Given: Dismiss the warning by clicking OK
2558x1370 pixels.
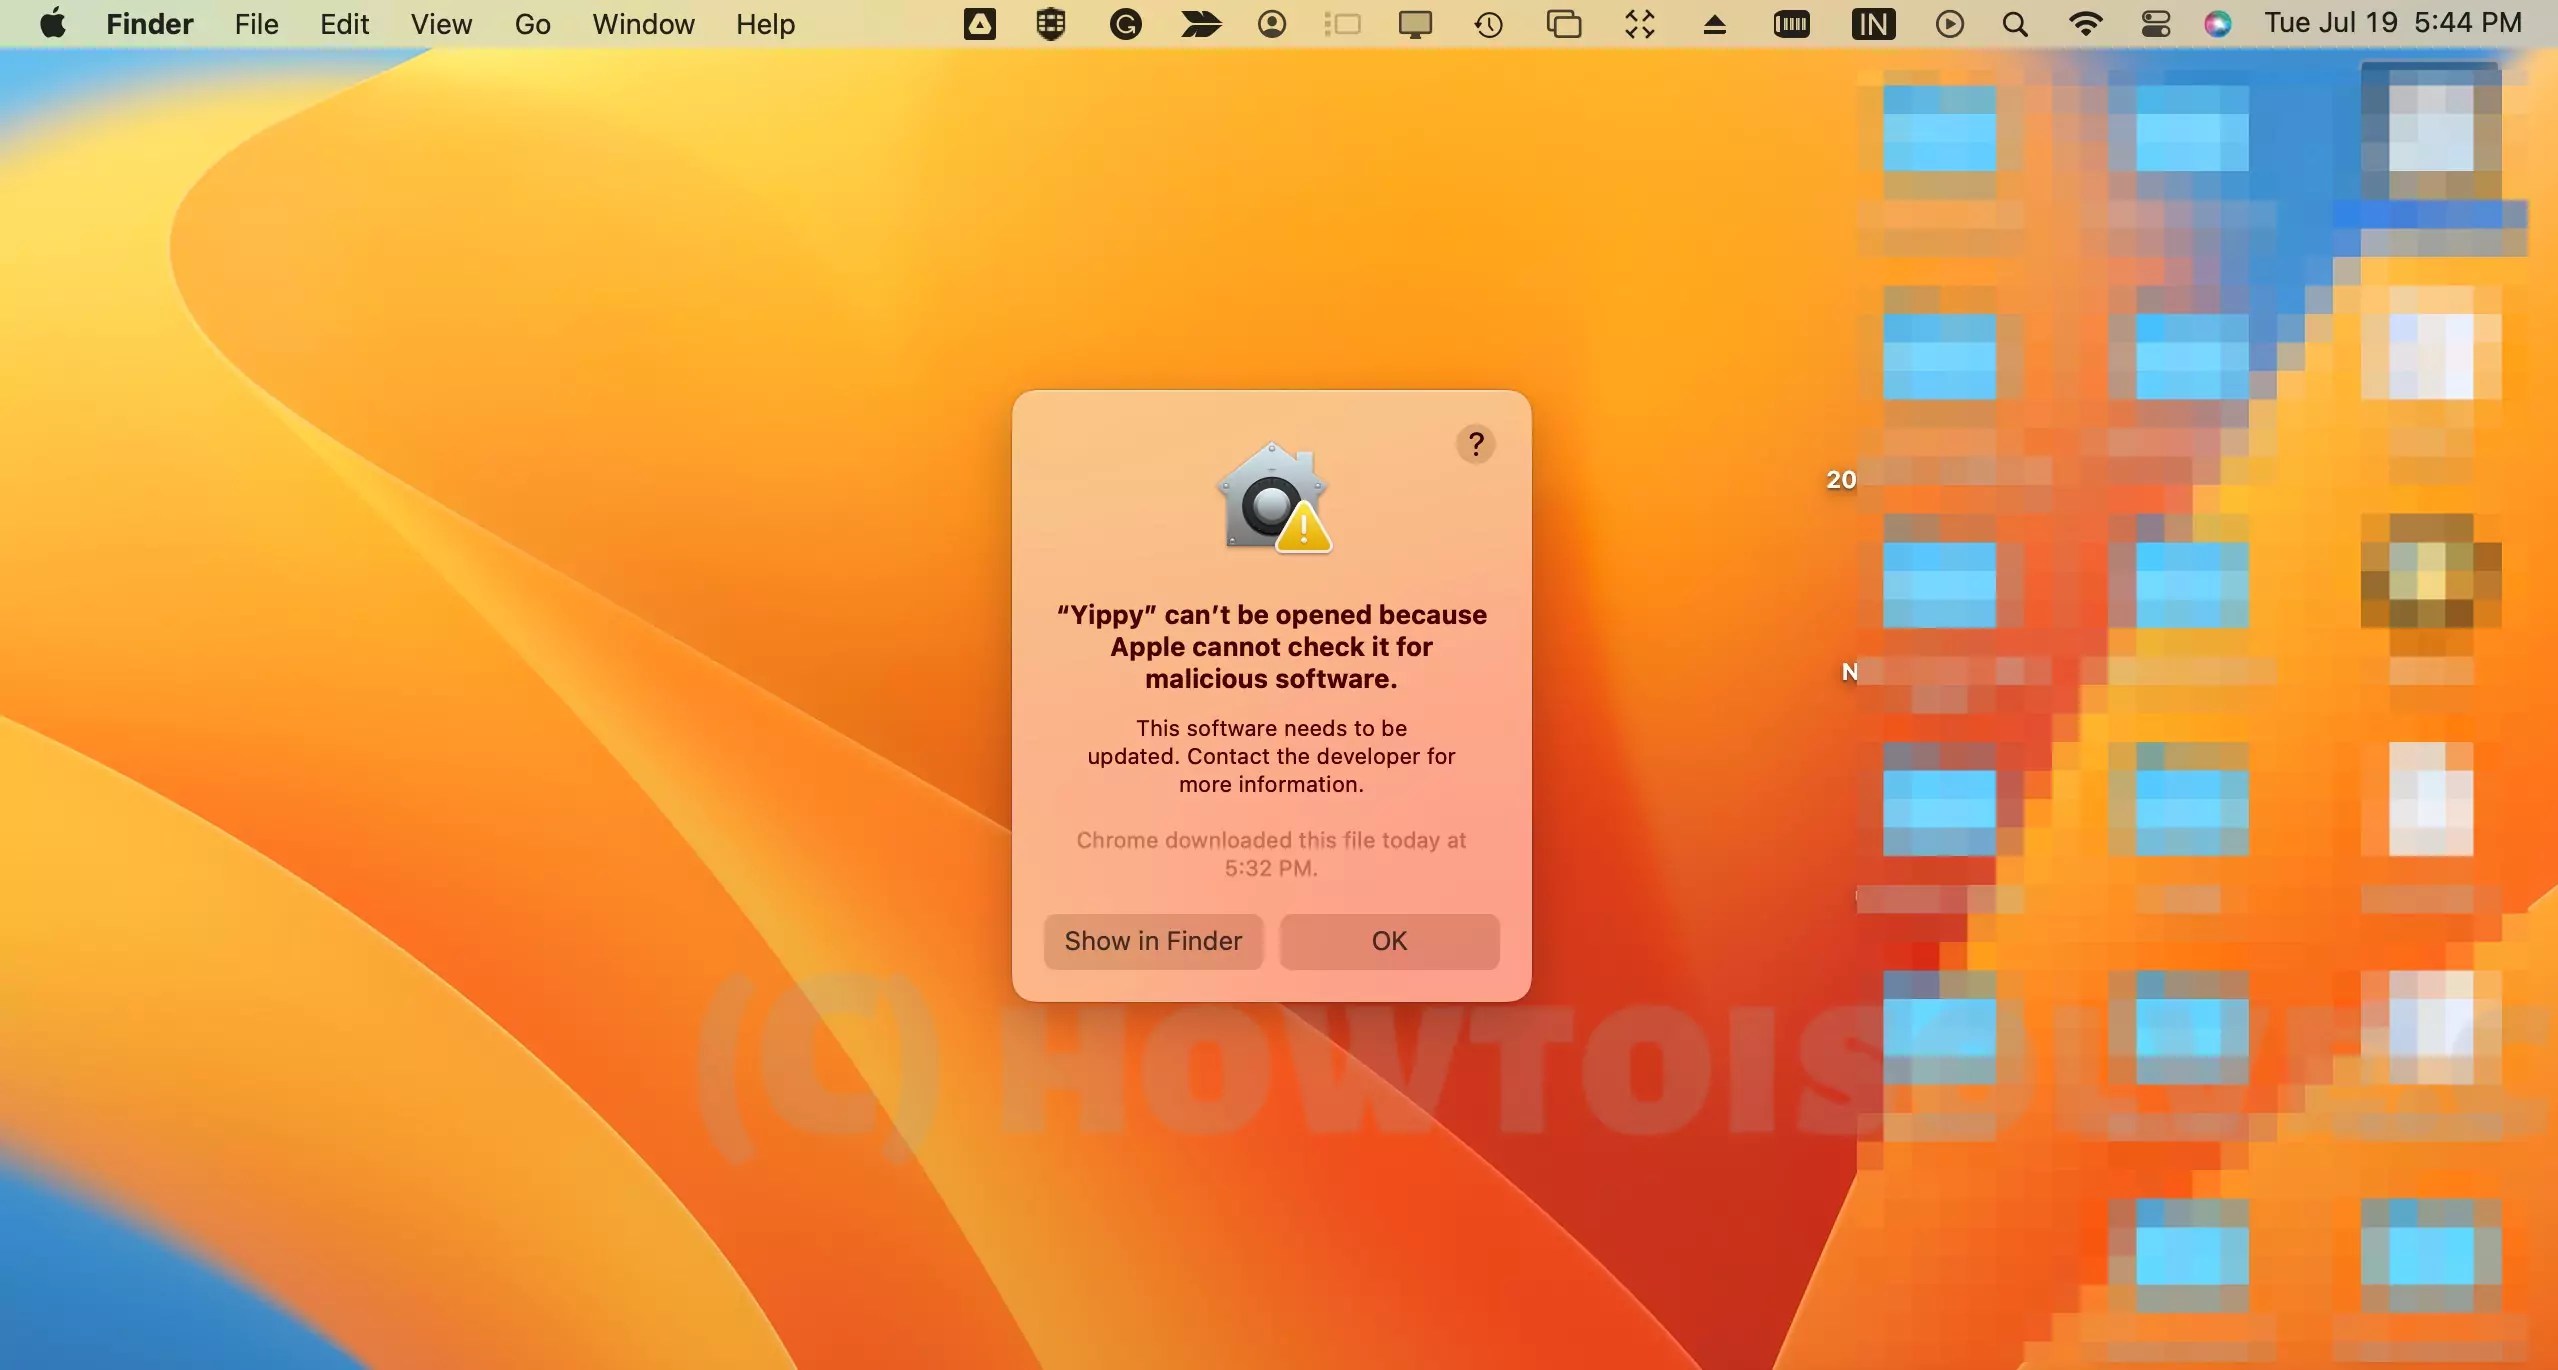Looking at the screenshot, I should (x=1388, y=941).
